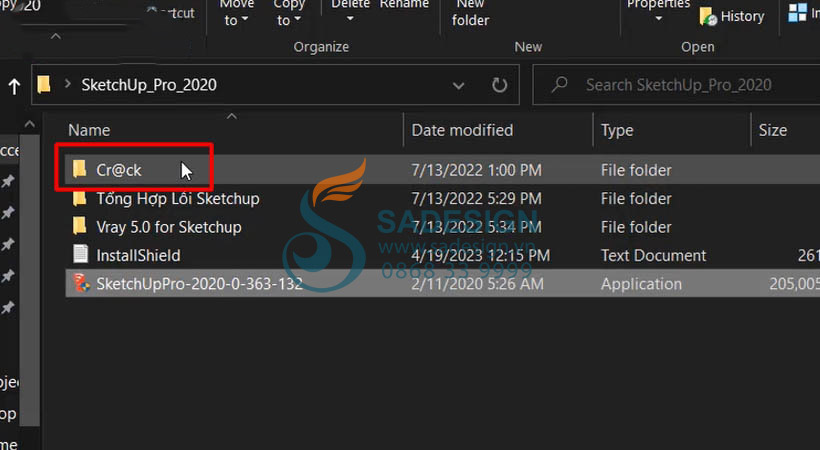Sort by the Type column header

[617, 130]
